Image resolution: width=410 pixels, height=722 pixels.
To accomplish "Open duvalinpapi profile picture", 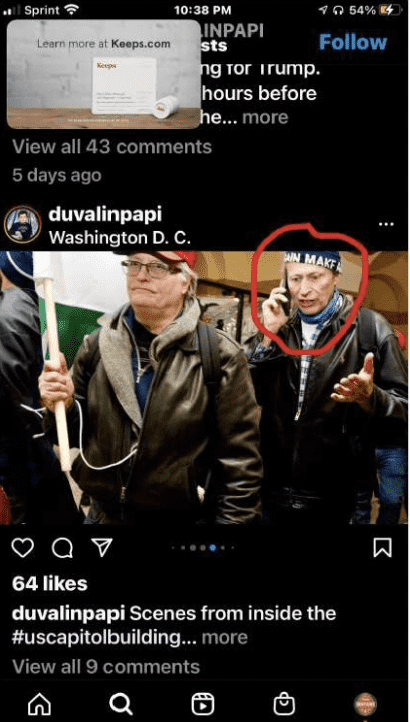I will pos(23,224).
